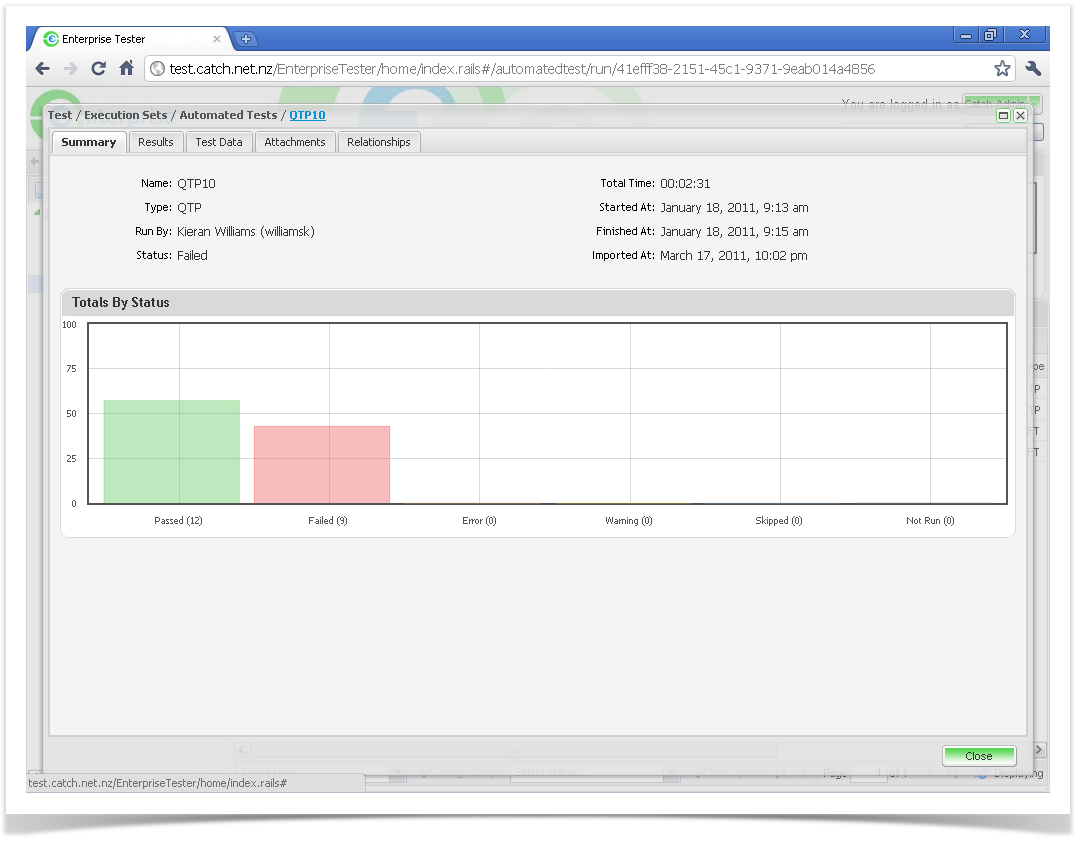The width and height of the screenshot is (1084, 843).
Task: Go to the browser home page icon
Action: [x=127, y=69]
